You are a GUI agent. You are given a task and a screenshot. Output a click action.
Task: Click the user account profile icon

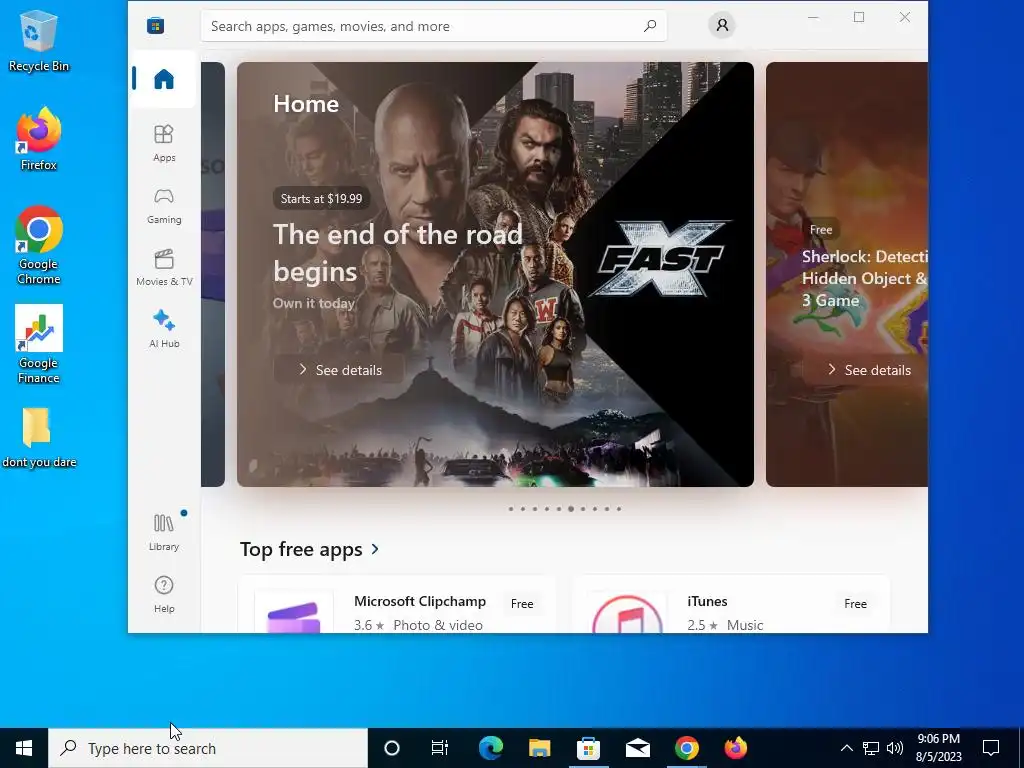click(x=722, y=25)
